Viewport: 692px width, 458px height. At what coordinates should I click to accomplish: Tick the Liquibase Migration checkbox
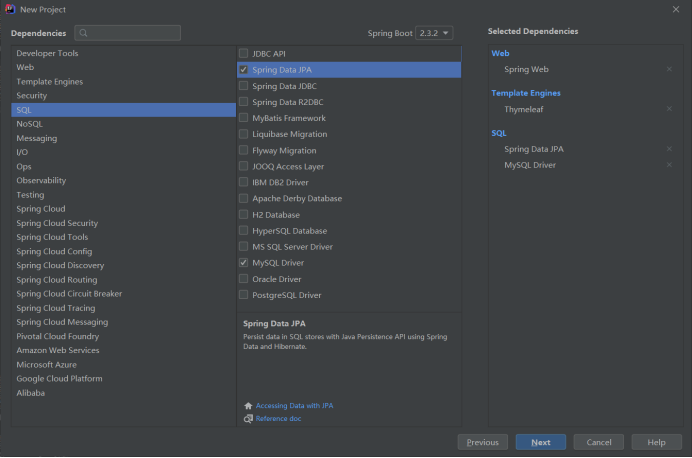click(x=243, y=134)
